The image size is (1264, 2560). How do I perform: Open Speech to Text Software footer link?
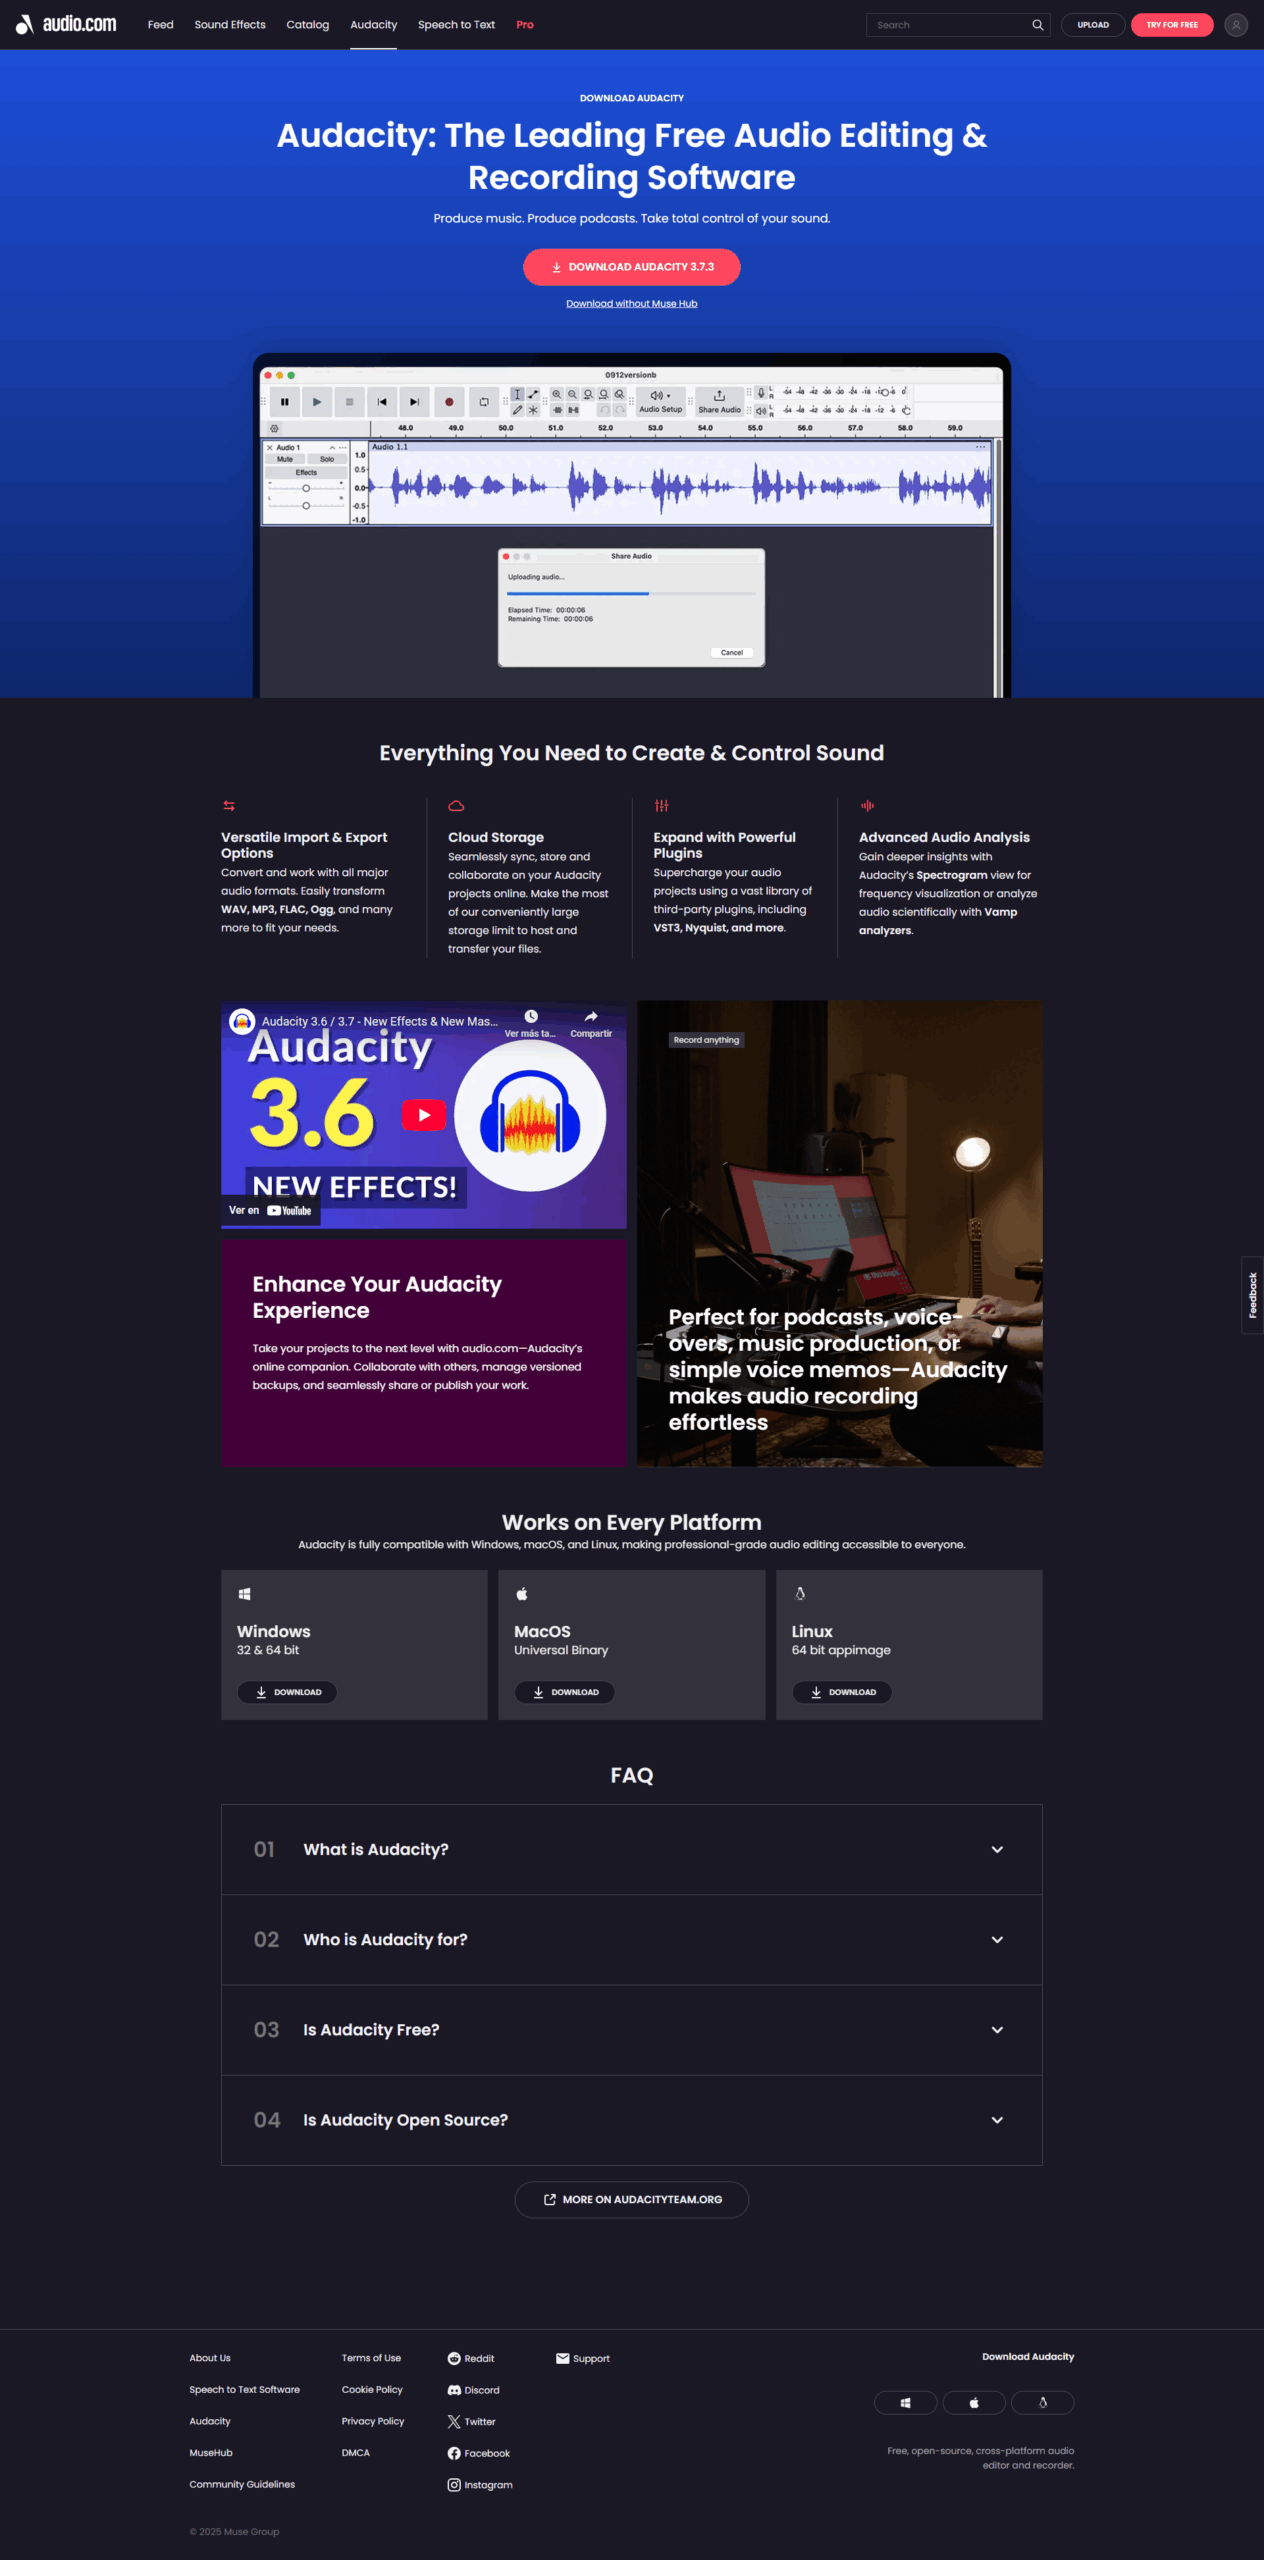[x=244, y=2389]
